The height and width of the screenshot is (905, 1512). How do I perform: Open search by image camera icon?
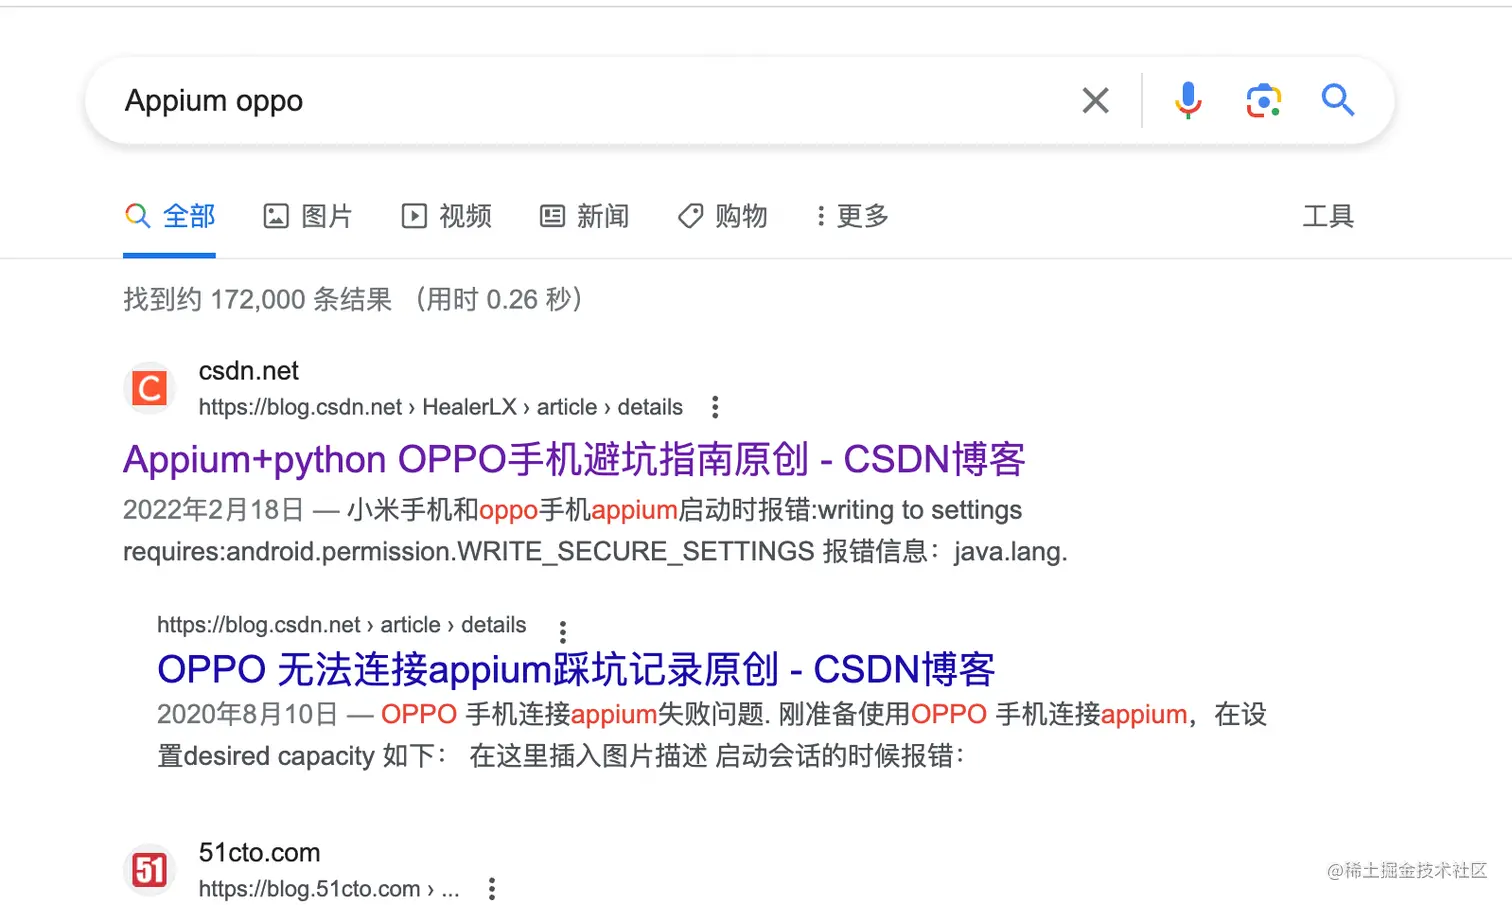pos(1263,101)
